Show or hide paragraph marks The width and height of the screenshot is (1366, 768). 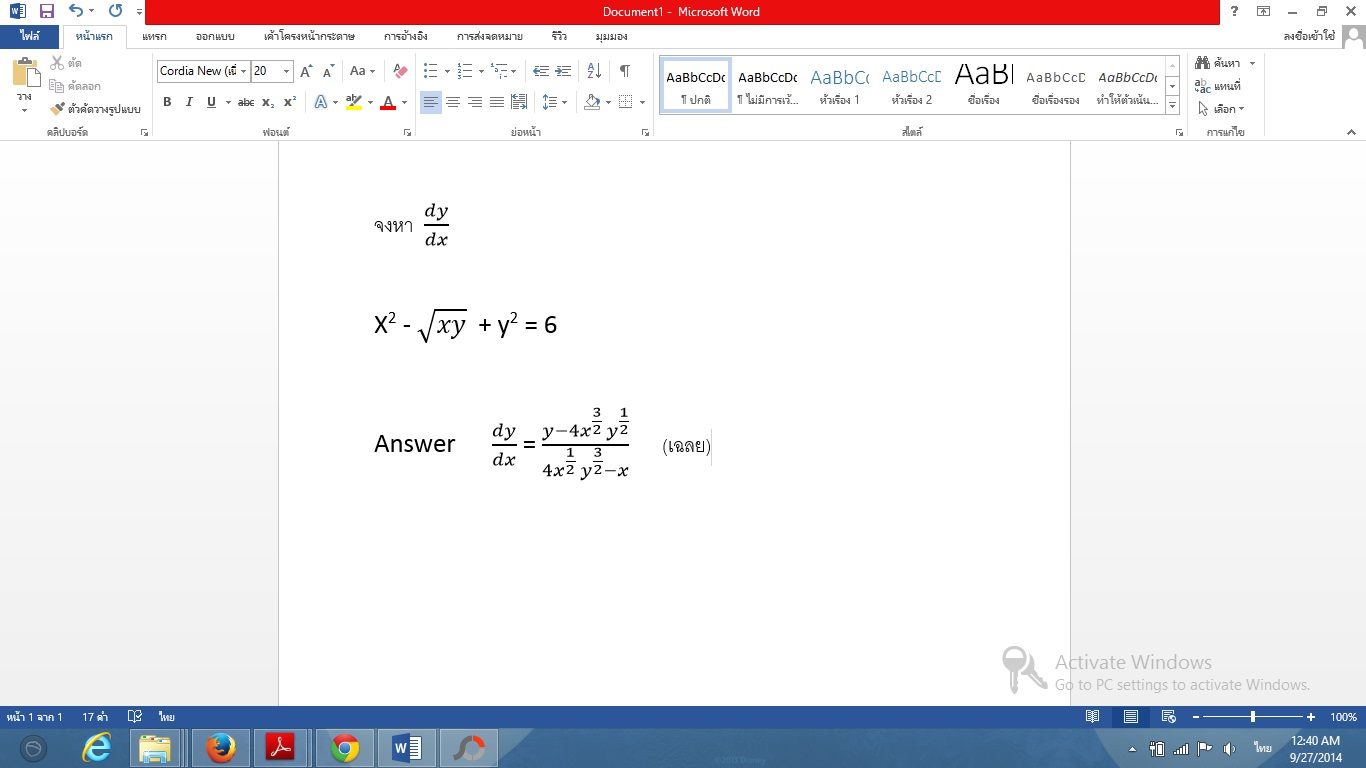tap(624, 71)
